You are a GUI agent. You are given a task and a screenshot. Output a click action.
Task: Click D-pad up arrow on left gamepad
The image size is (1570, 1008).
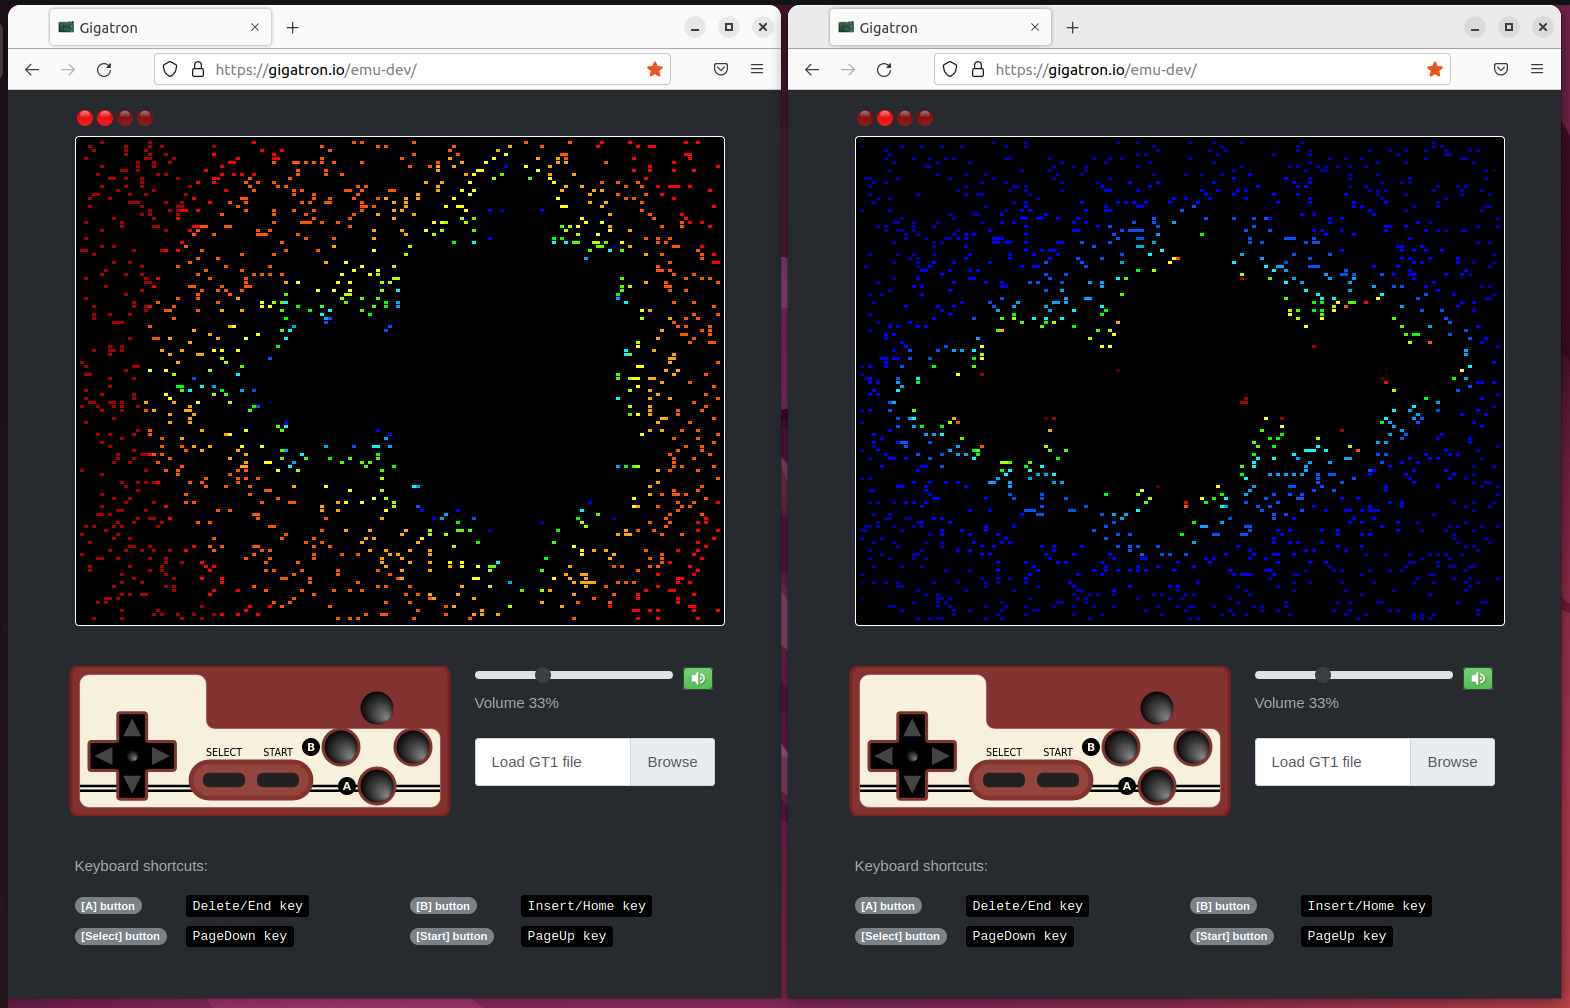(x=132, y=727)
